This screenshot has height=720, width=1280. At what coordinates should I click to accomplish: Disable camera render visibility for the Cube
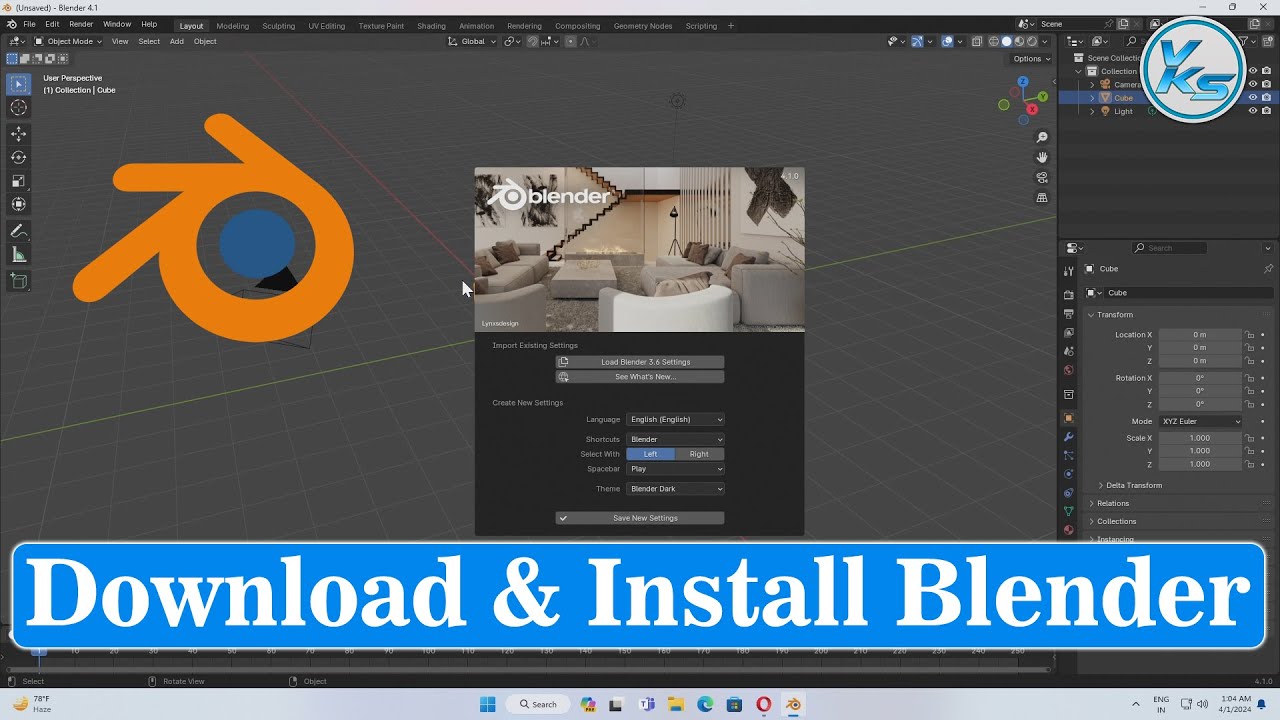click(1266, 97)
